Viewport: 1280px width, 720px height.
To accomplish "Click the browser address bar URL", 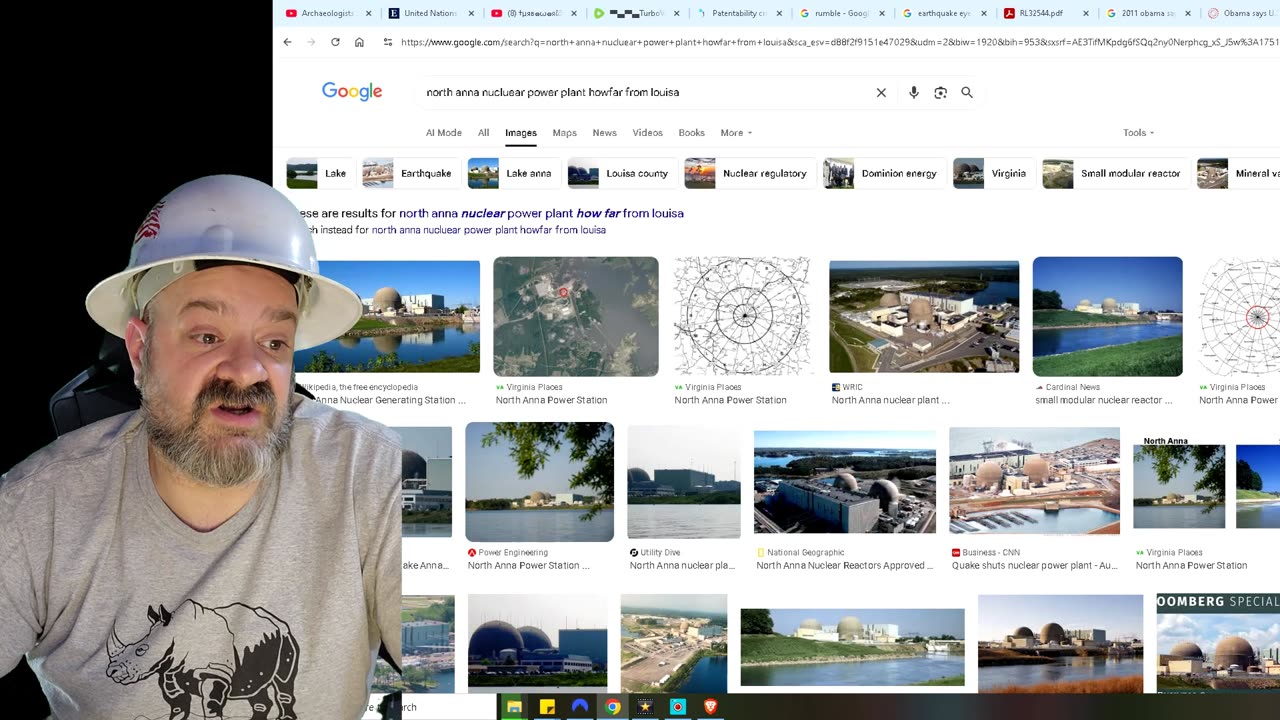I will pos(838,42).
